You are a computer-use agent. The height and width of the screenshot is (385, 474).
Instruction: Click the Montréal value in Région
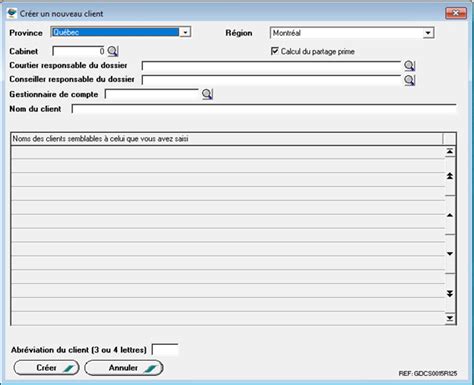click(287, 33)
